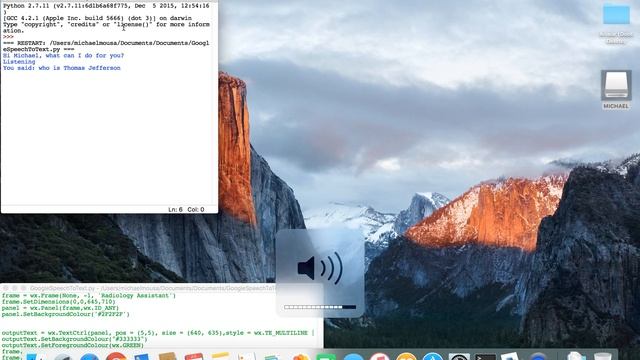Click the '>>>' prompt in Python shell
This screenshot has height=360, width=640.
tap(8, 37)
